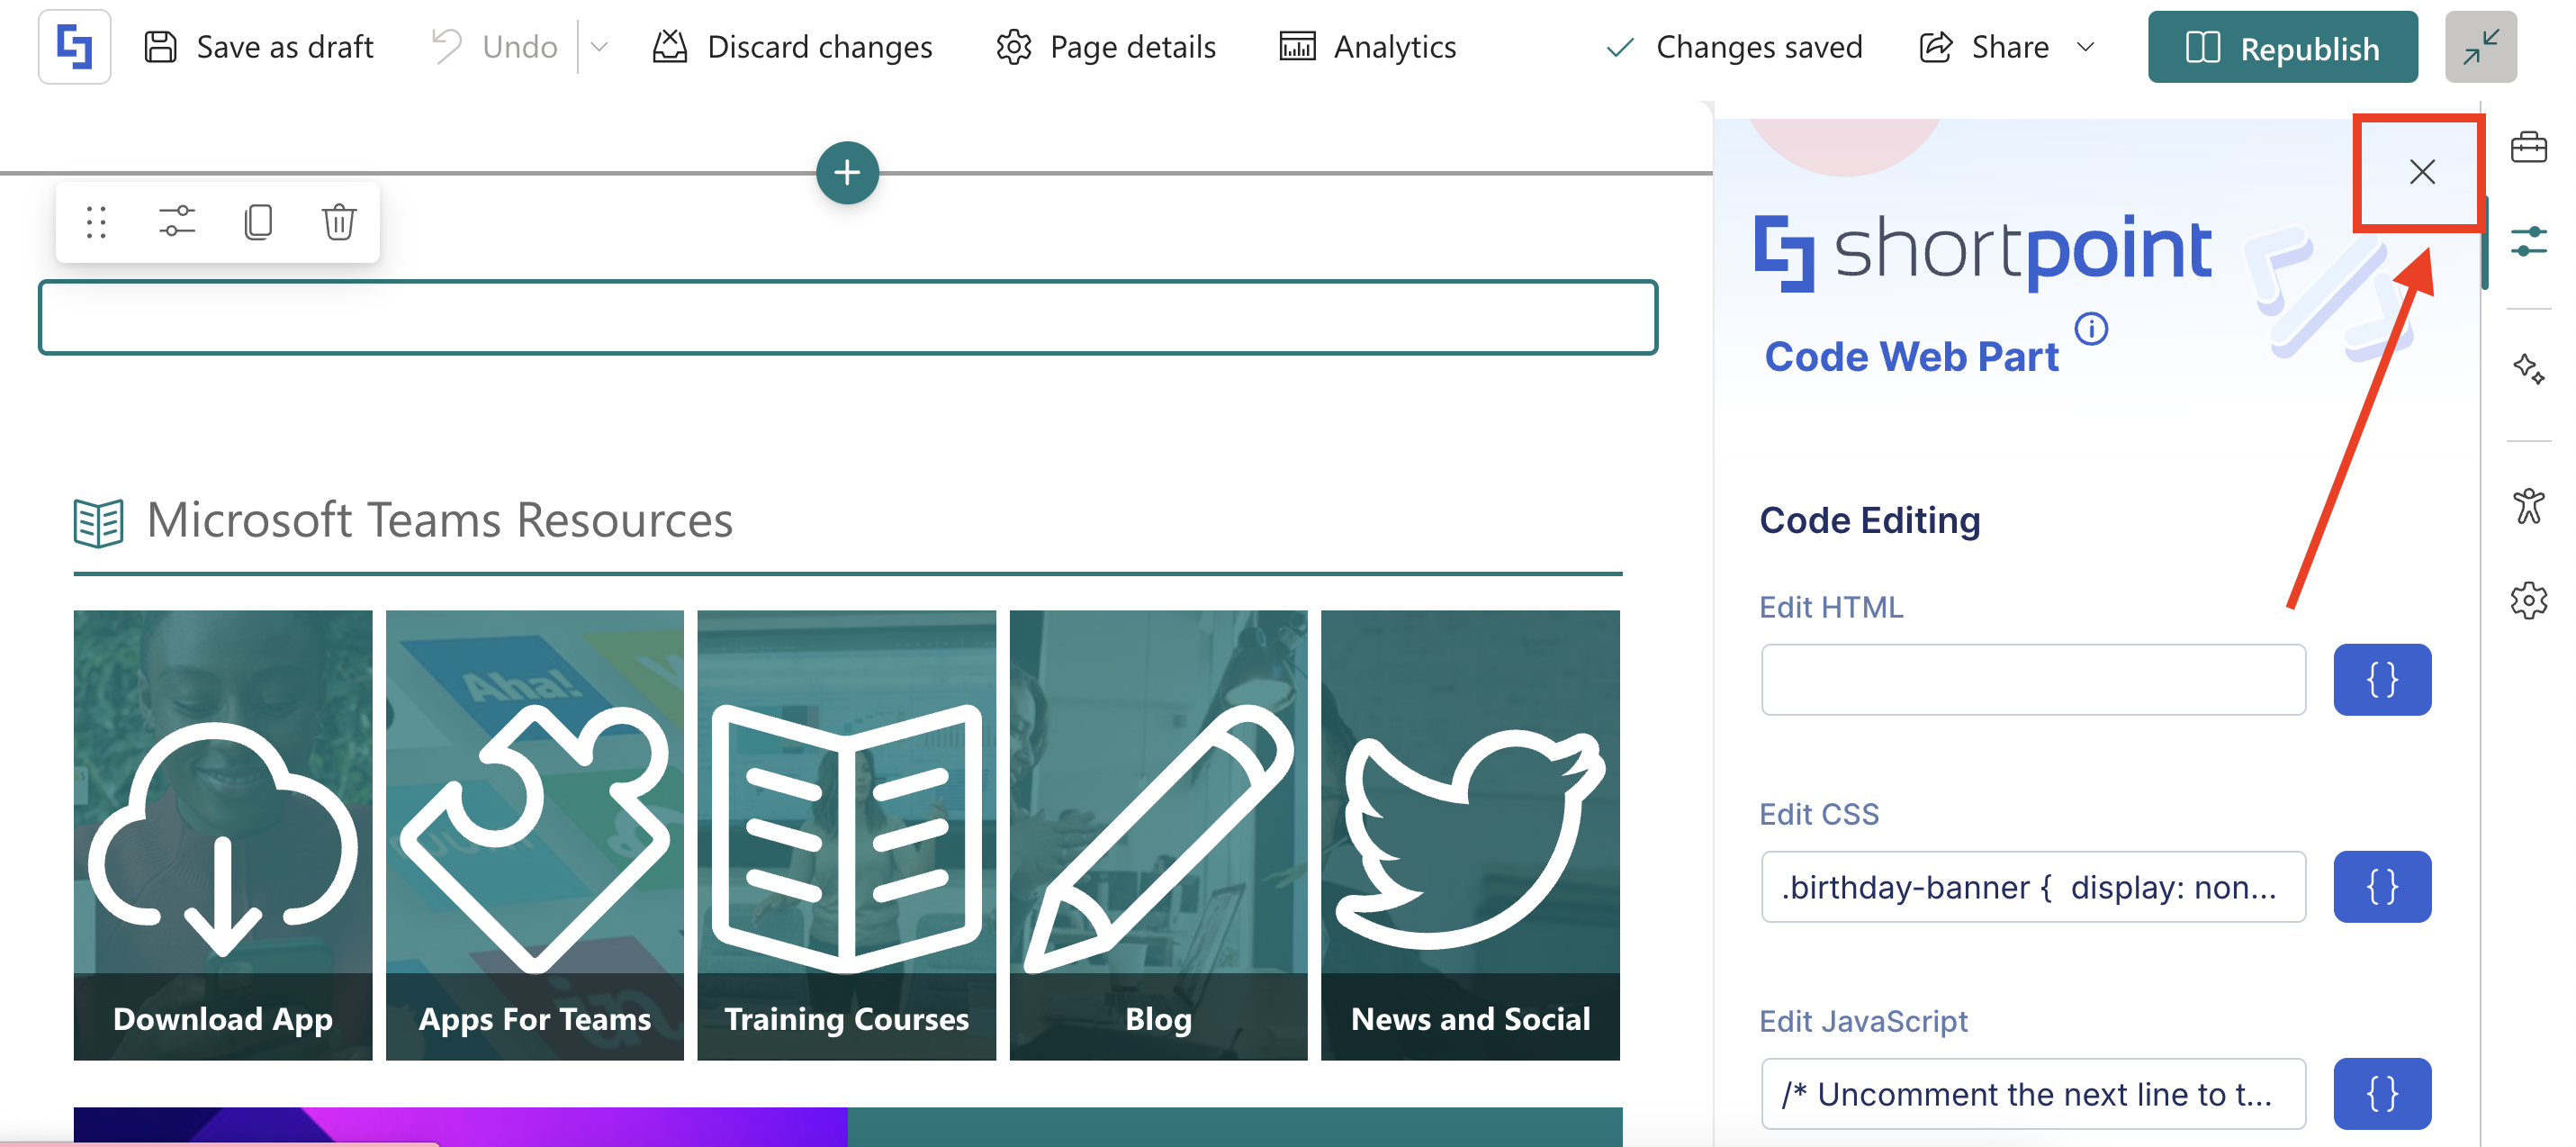This screenshot has height=1147, width=2576.
Task: Delete the web part with trash icon
Action: tap(339, 221)
